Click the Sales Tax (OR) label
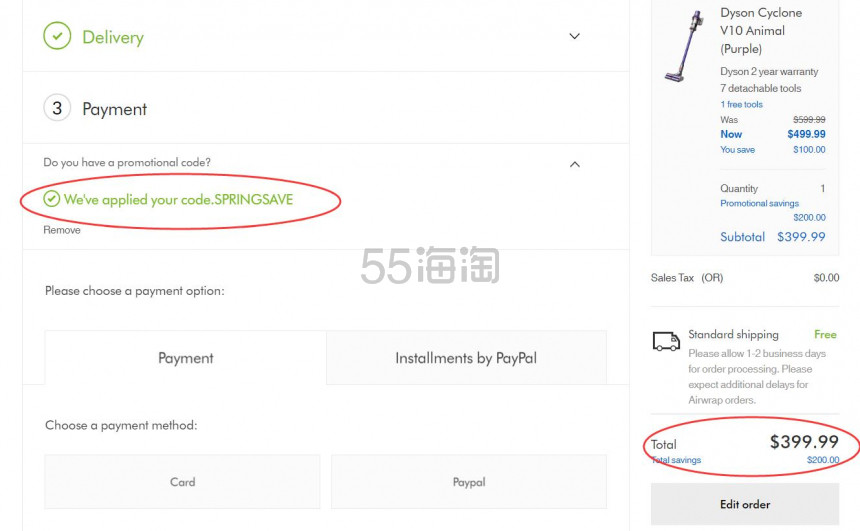 (x=687, y=278)
